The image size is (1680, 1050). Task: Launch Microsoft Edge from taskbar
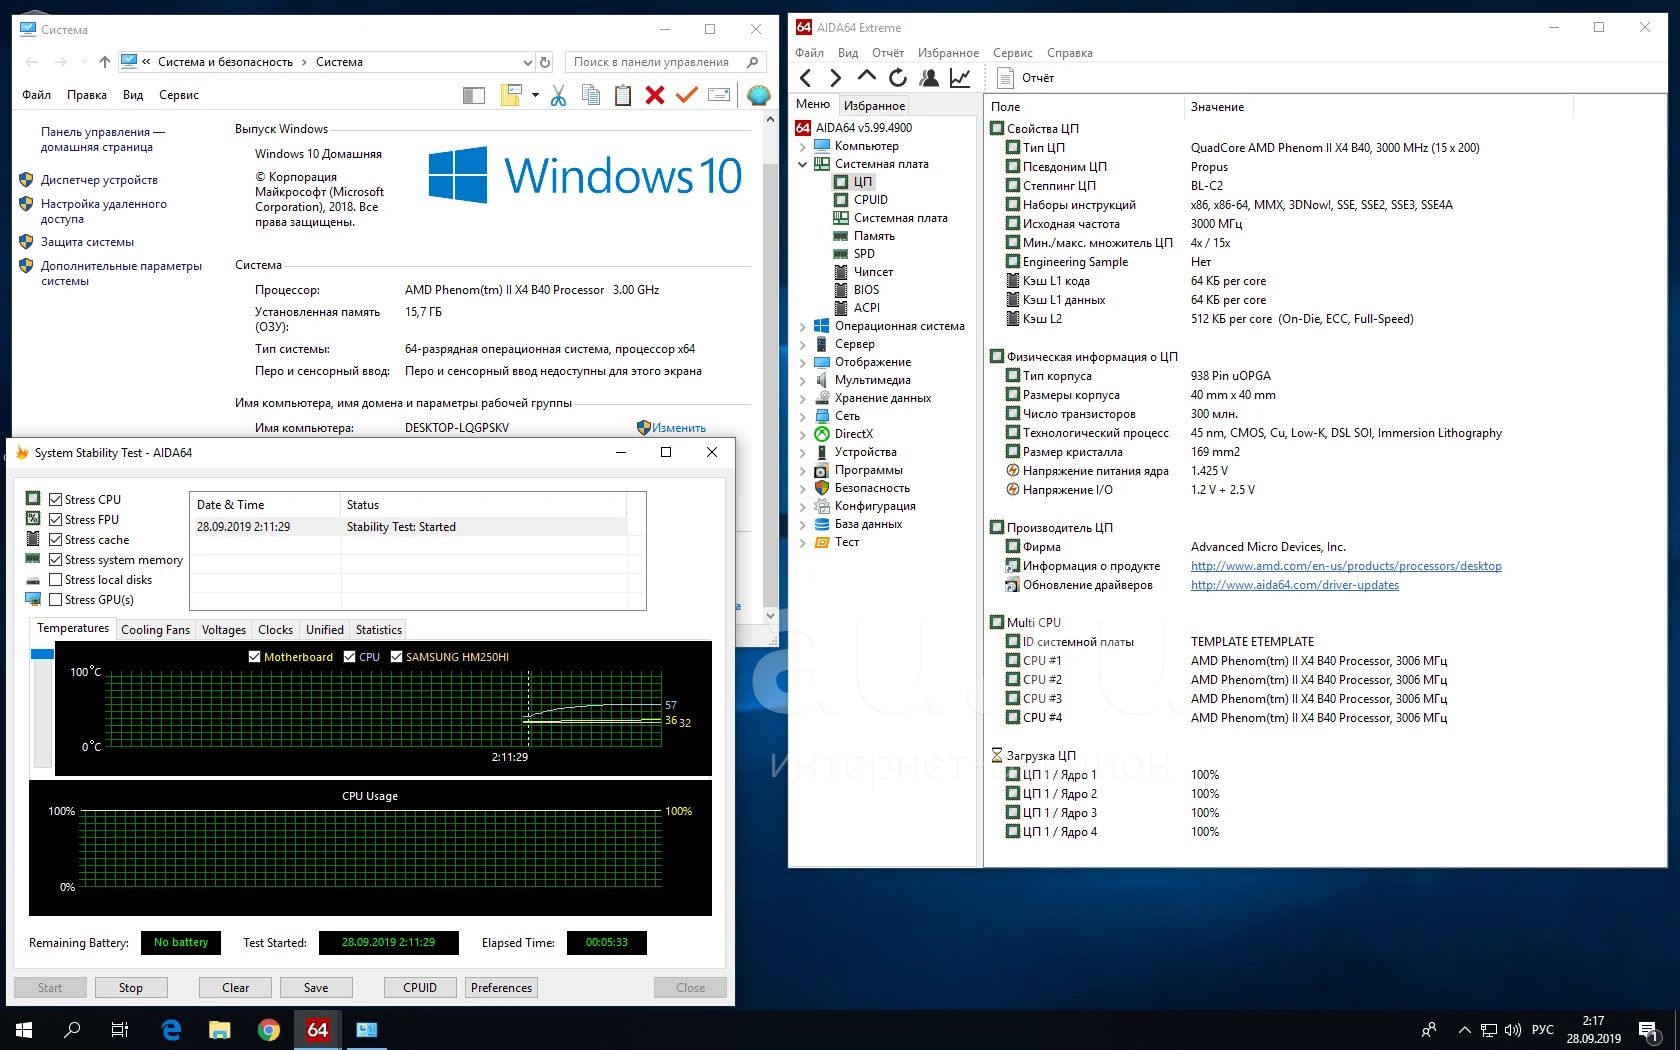[171, 1030]
